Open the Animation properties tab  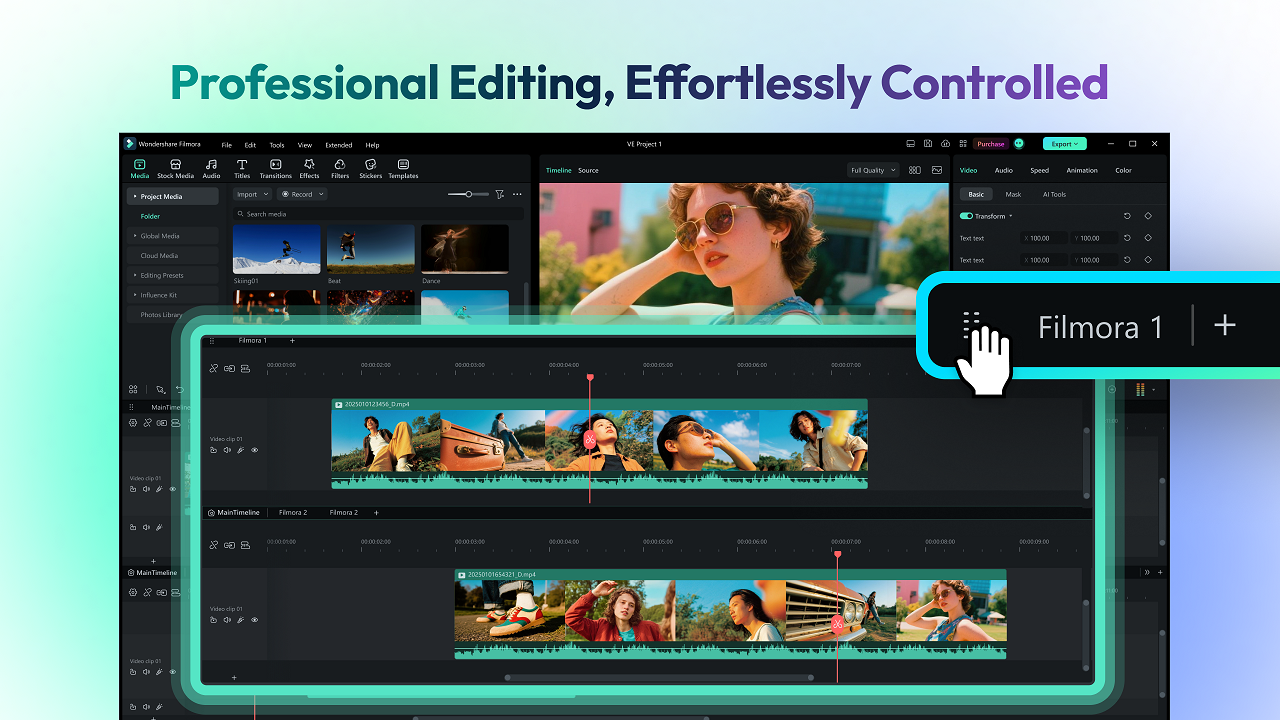[1082, 170]
